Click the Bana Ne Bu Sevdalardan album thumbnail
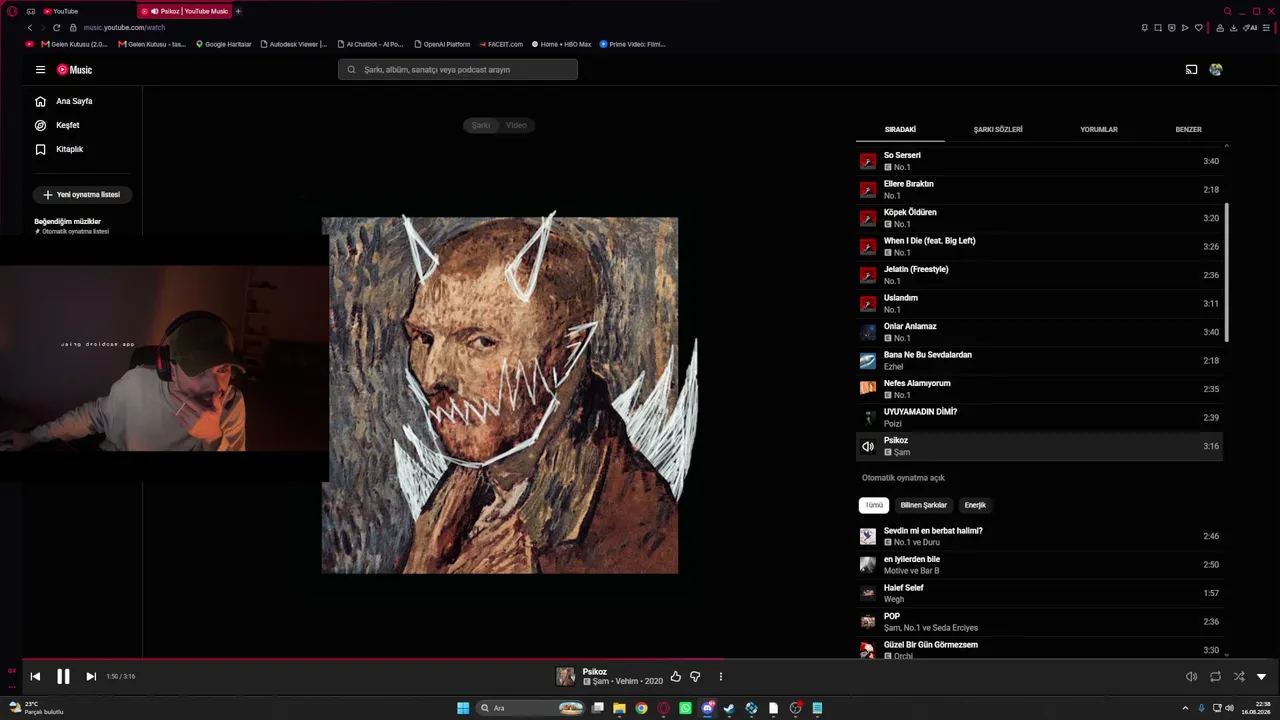The width and height of the screenshot is (1280, 720). point(868,361)
